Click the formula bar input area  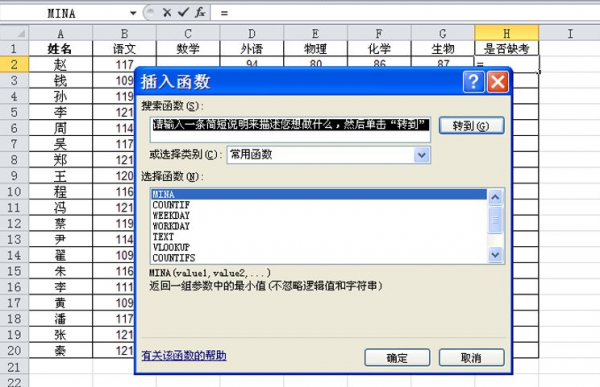point(406,13)
